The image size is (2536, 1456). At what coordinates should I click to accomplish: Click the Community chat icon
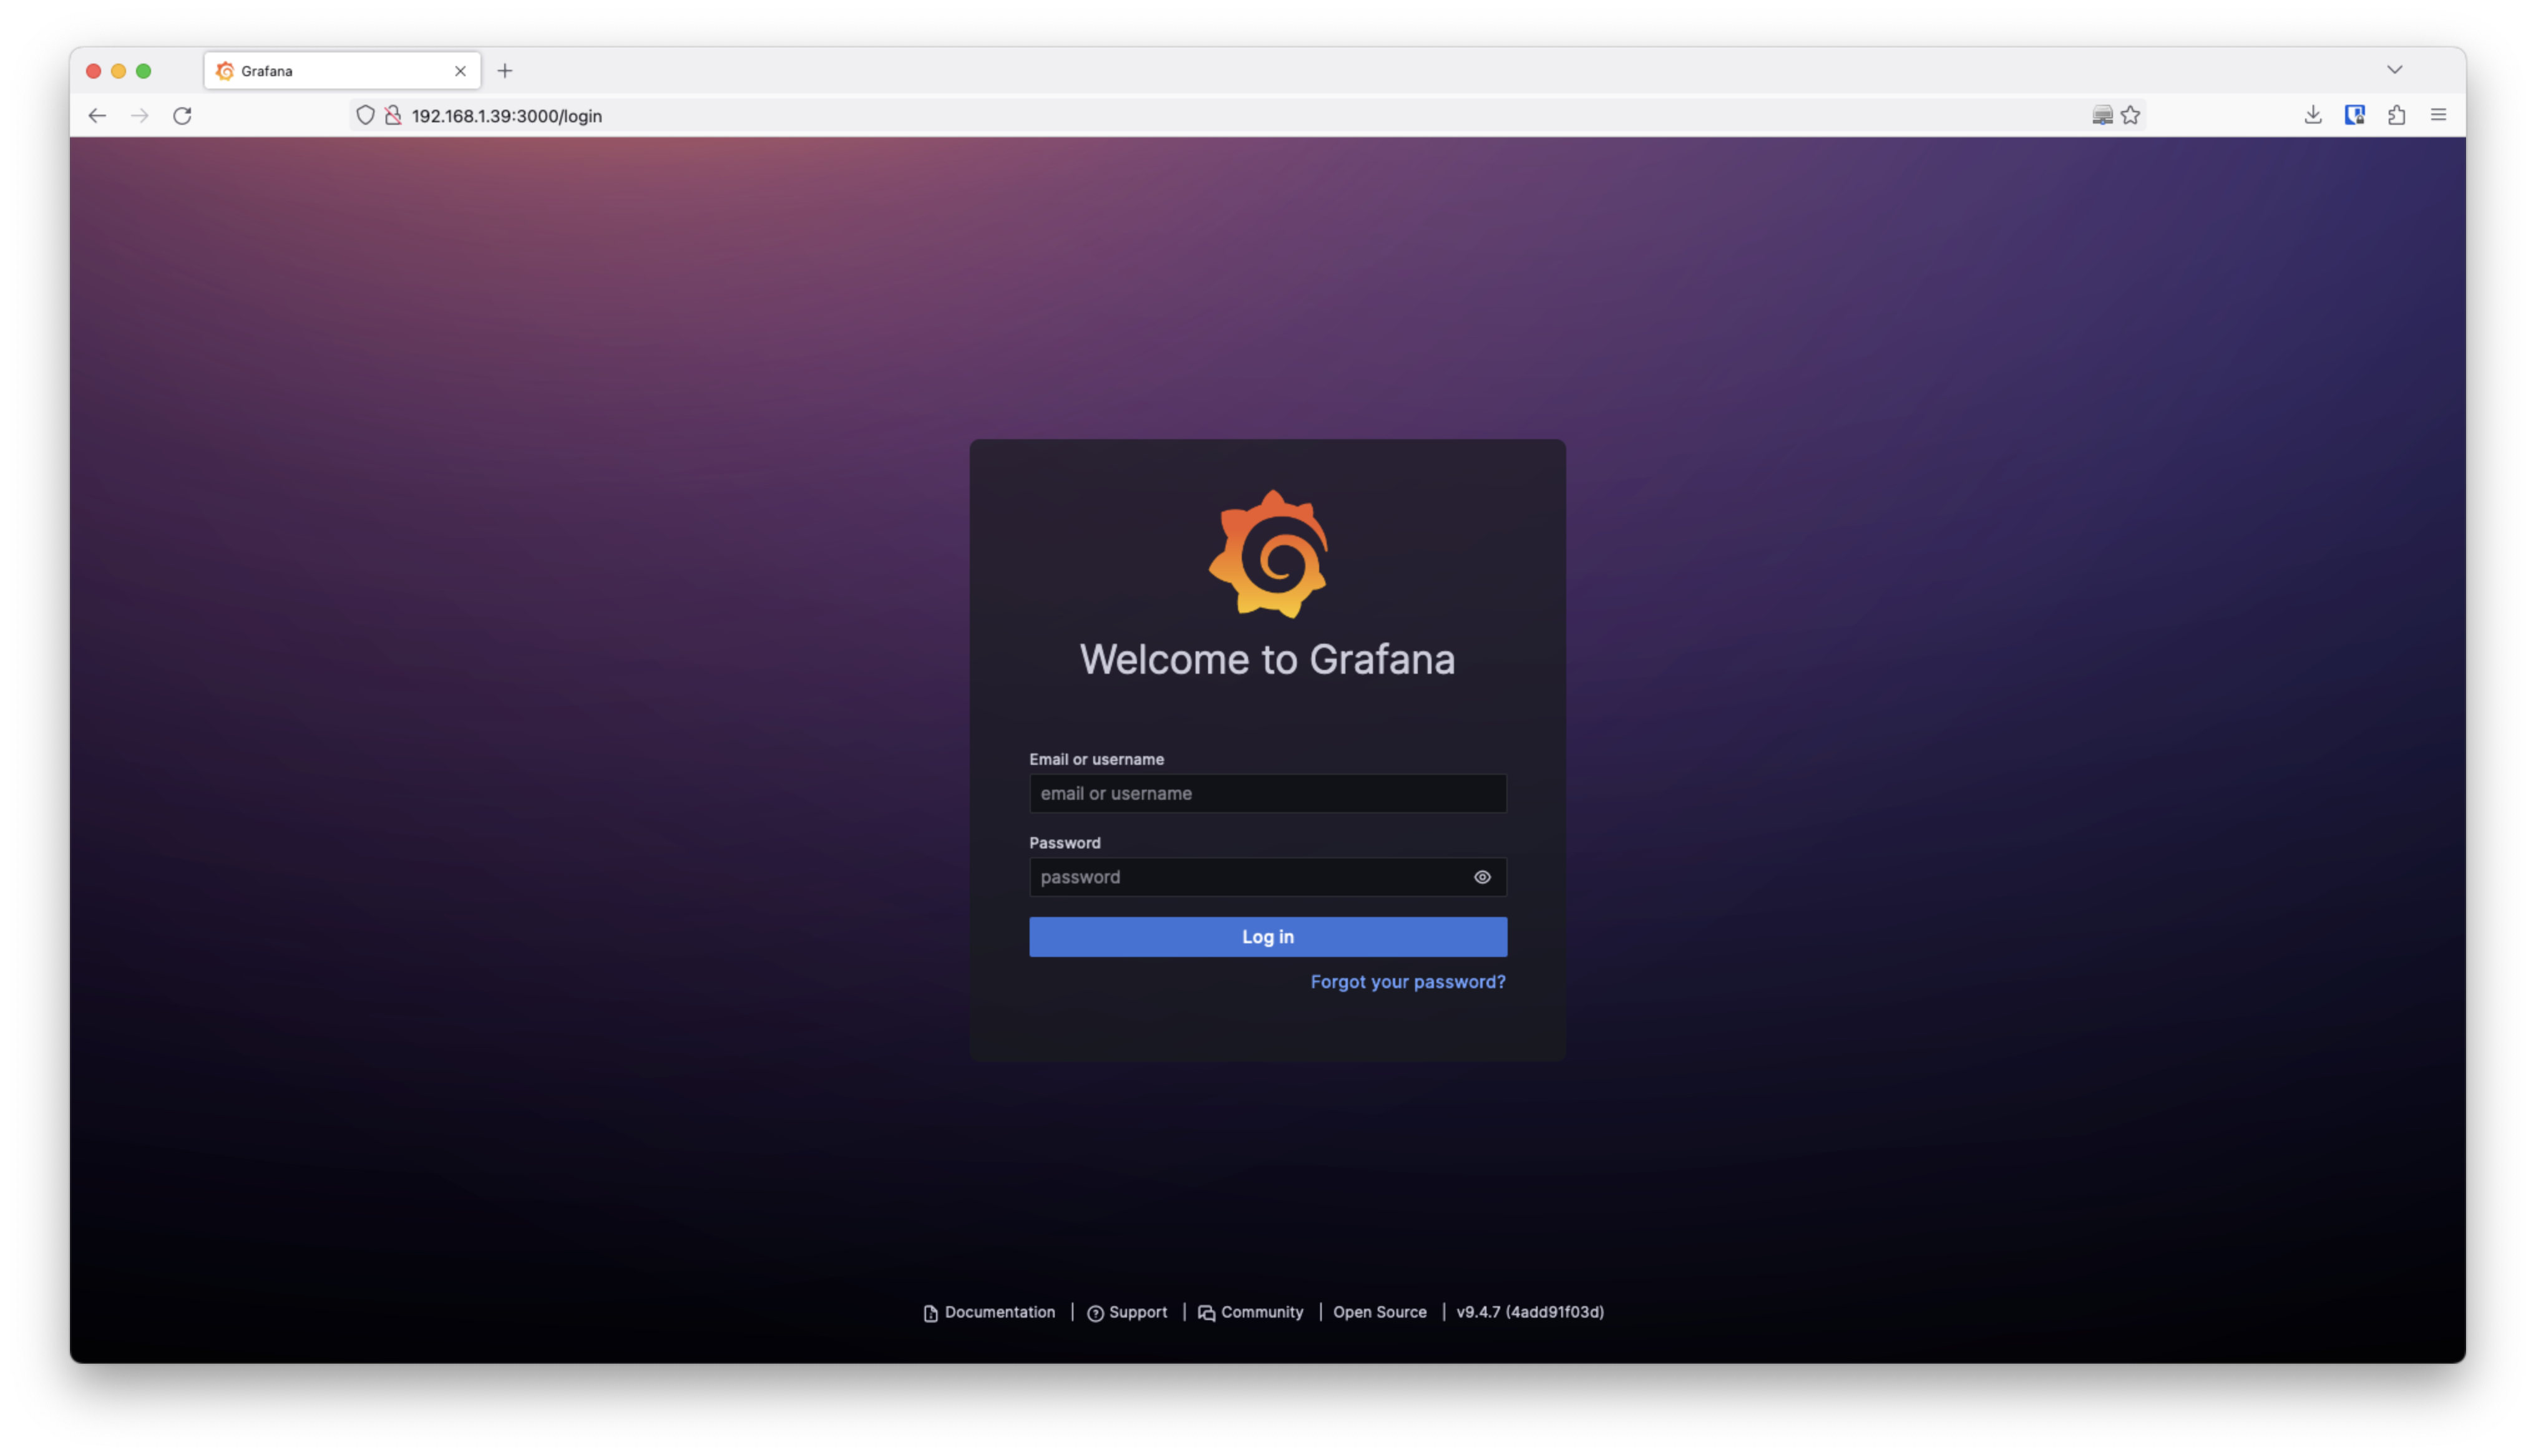(x=1206, y=1312)
